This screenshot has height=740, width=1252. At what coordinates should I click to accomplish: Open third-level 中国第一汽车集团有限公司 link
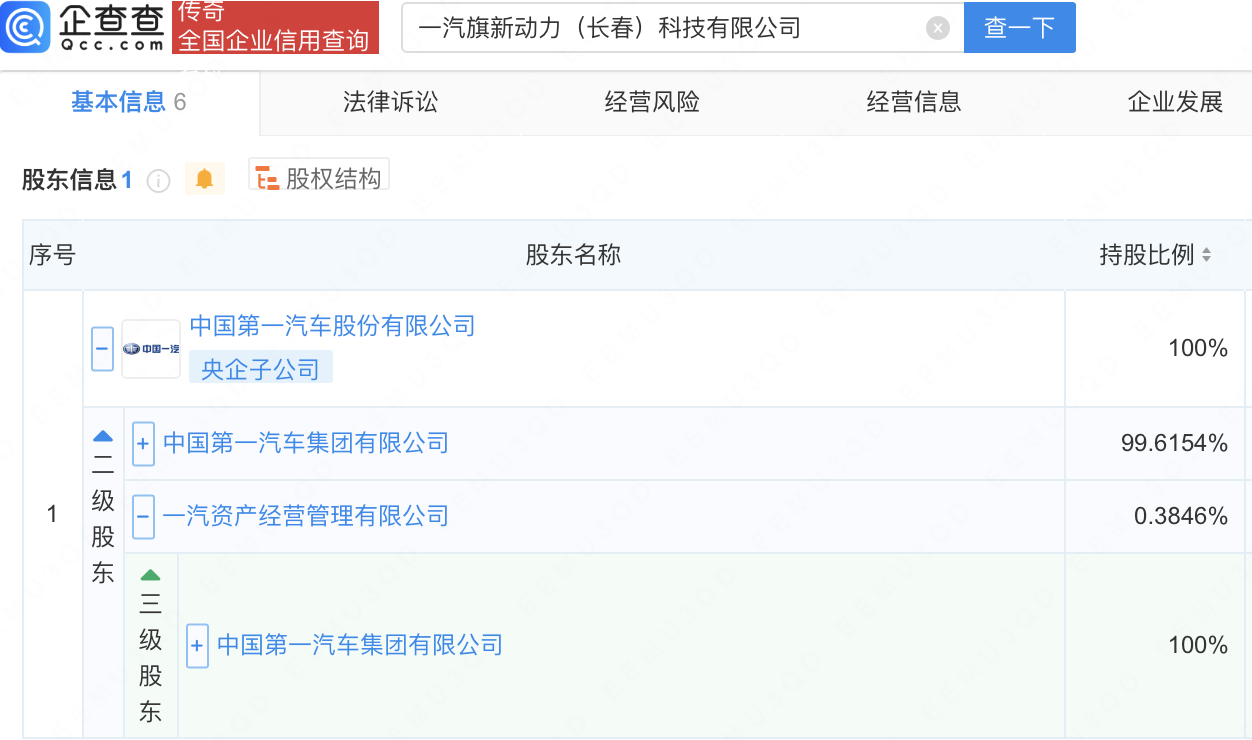[x=360, y=645]
